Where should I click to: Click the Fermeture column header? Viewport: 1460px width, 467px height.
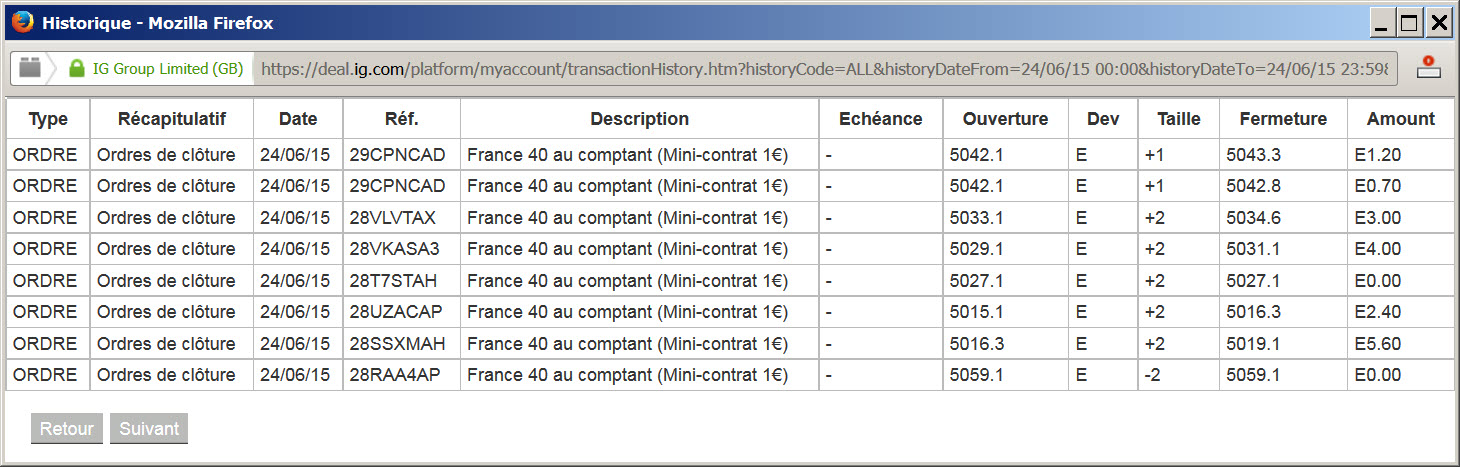pos(1282,119)
